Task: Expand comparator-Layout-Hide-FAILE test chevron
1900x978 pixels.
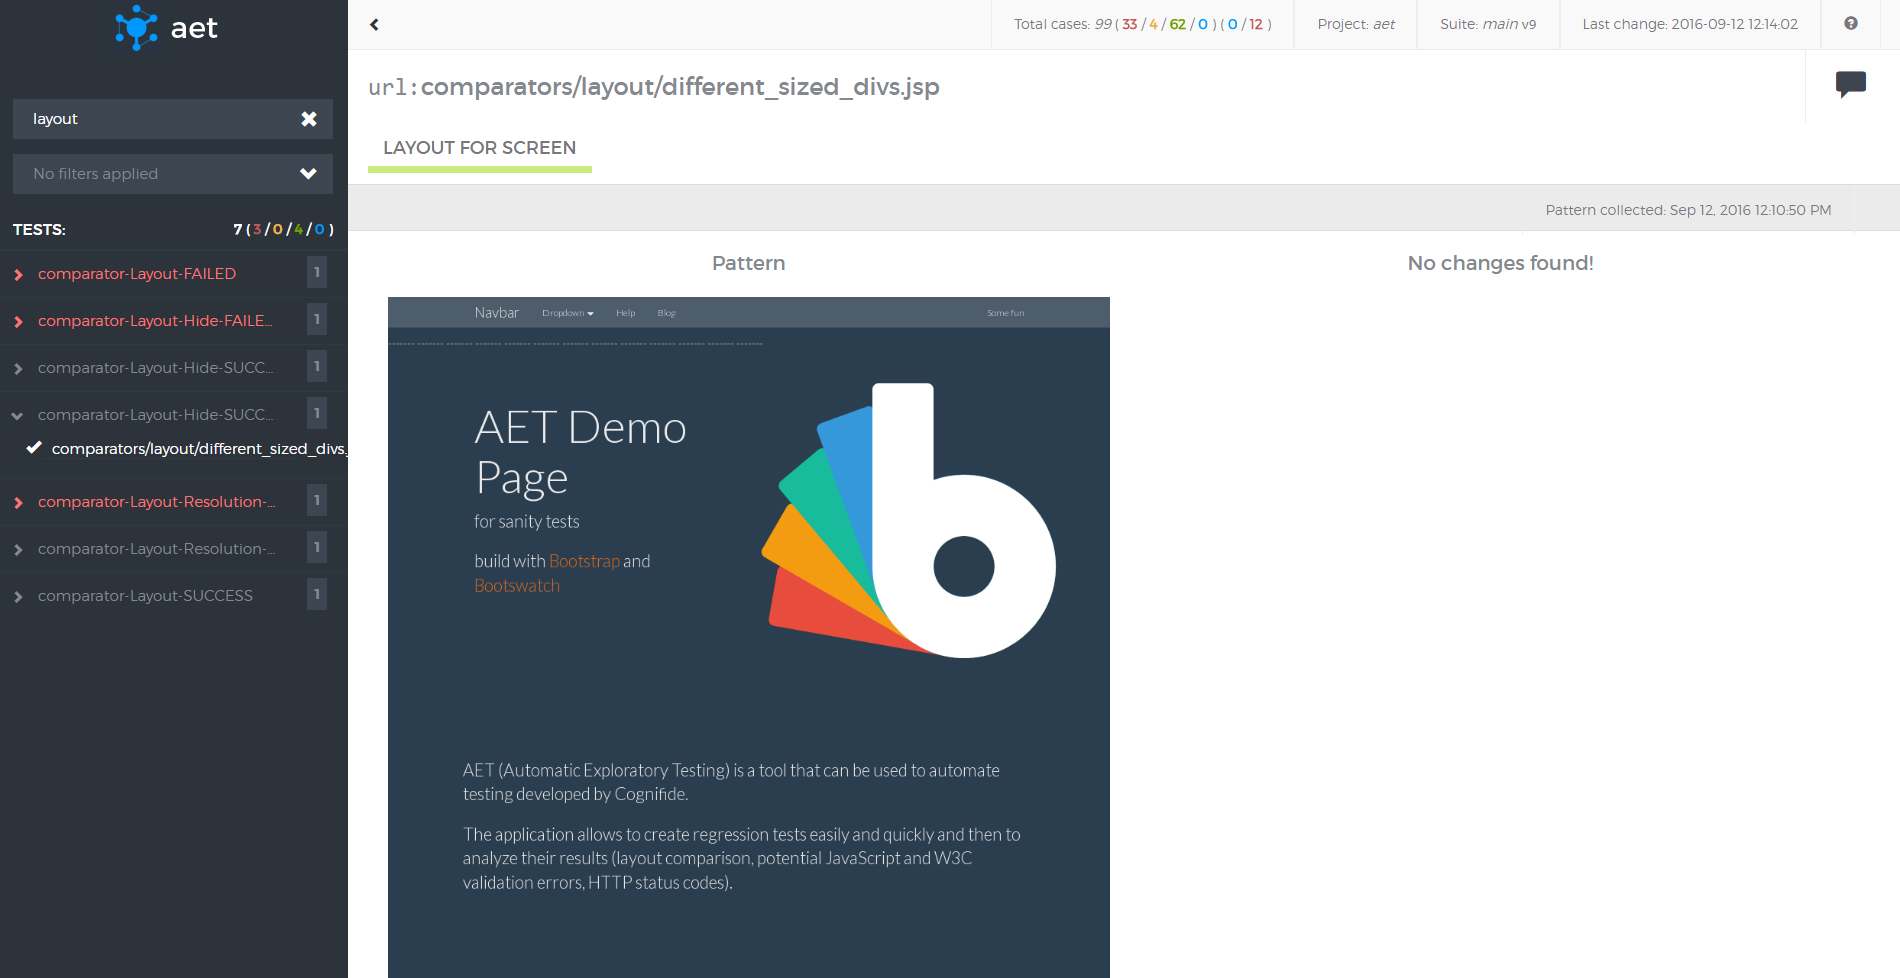Action: [18, 321]
